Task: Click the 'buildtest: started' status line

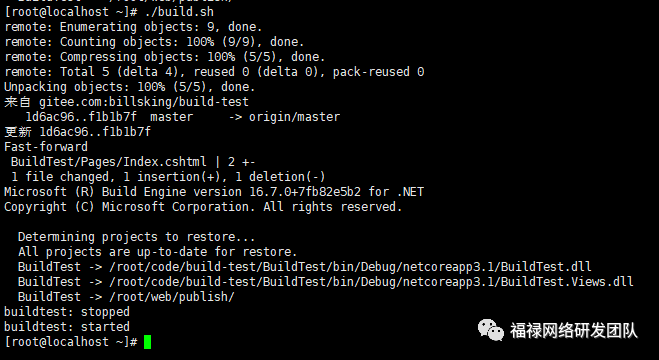Action: click(67, 327)
